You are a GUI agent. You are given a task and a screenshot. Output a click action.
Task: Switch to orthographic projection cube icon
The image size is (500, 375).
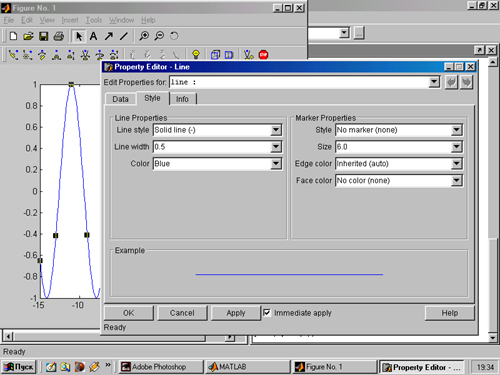[x=215, y=55]
